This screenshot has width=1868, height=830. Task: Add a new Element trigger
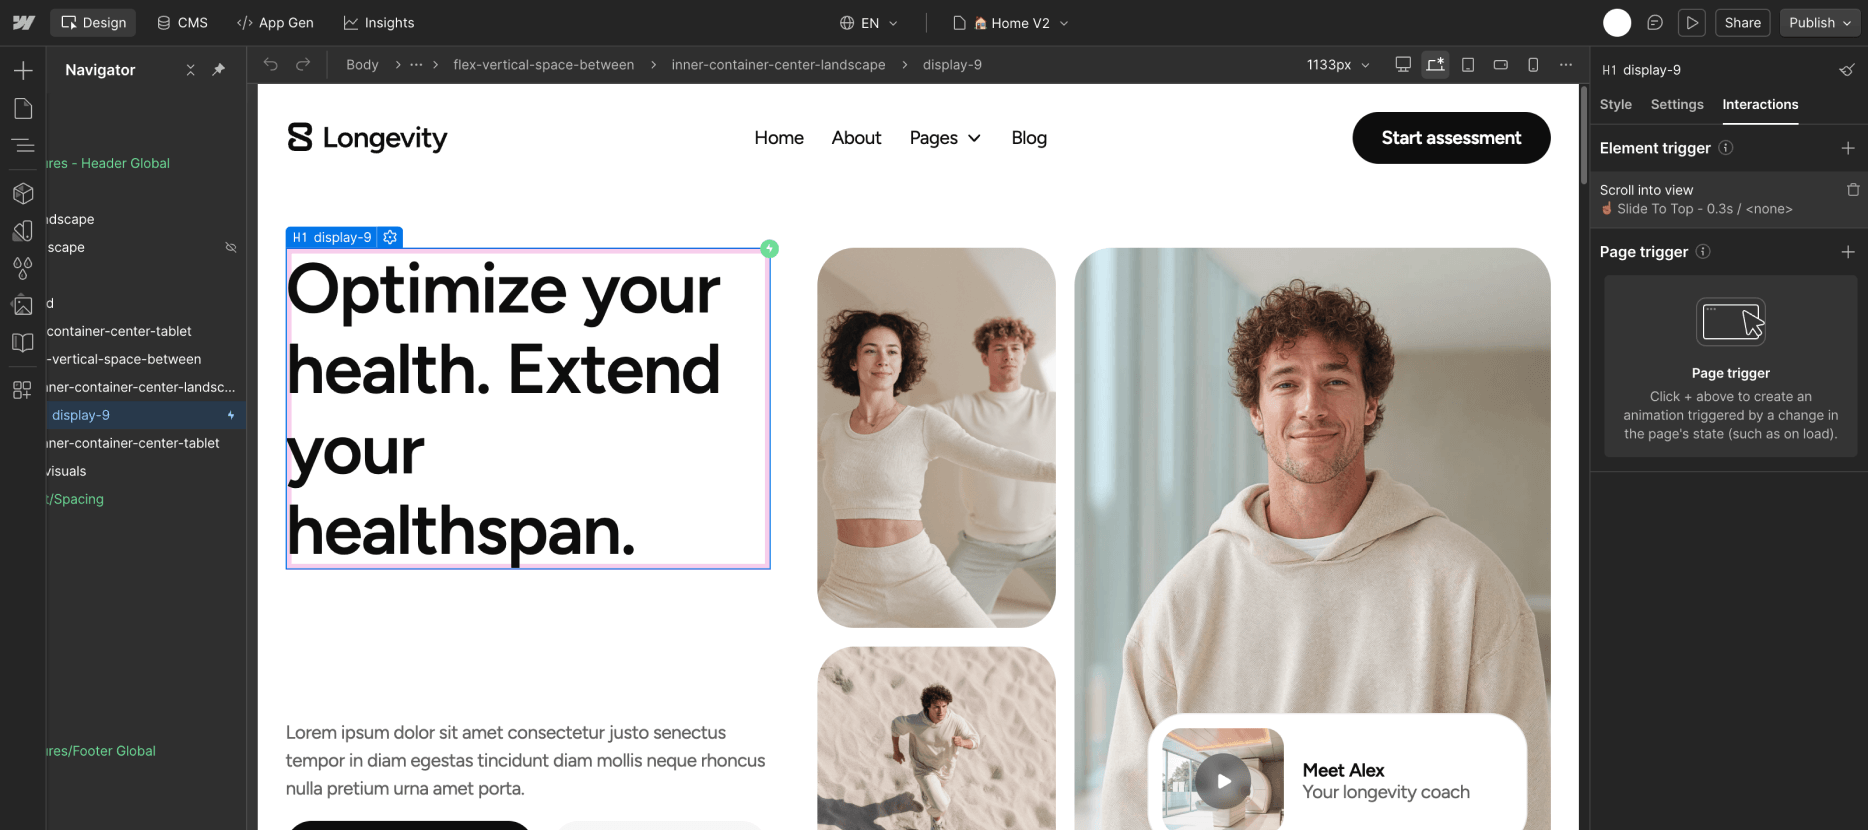1848,148
